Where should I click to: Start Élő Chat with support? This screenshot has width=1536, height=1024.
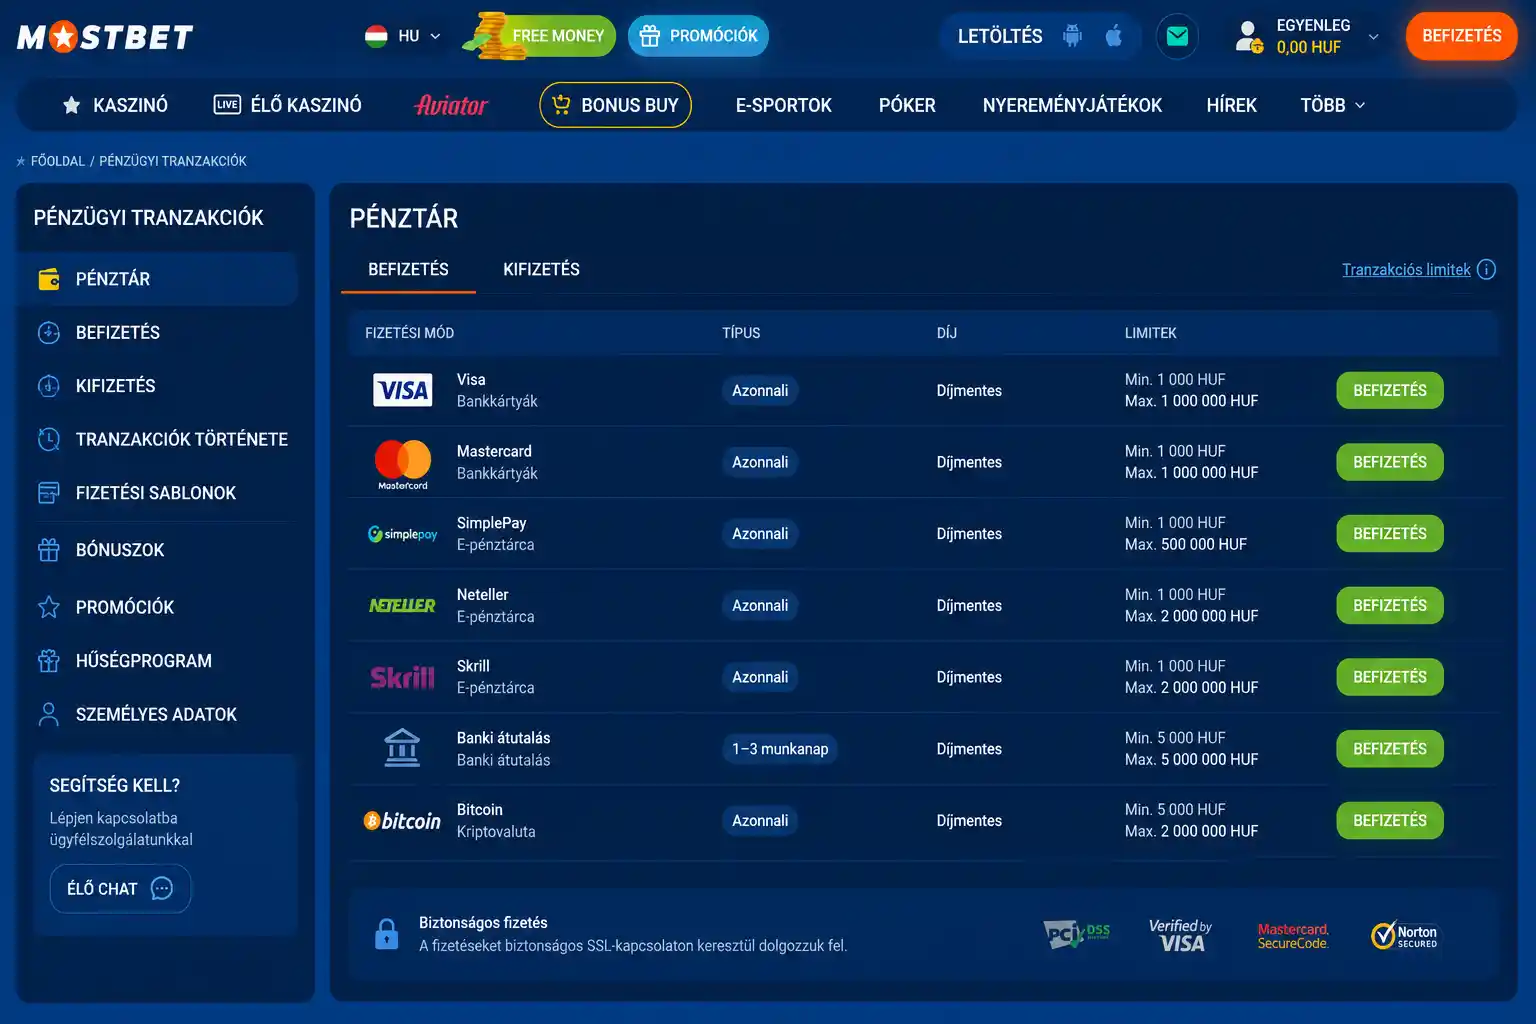pyautogui.click(x=120, y=888)
